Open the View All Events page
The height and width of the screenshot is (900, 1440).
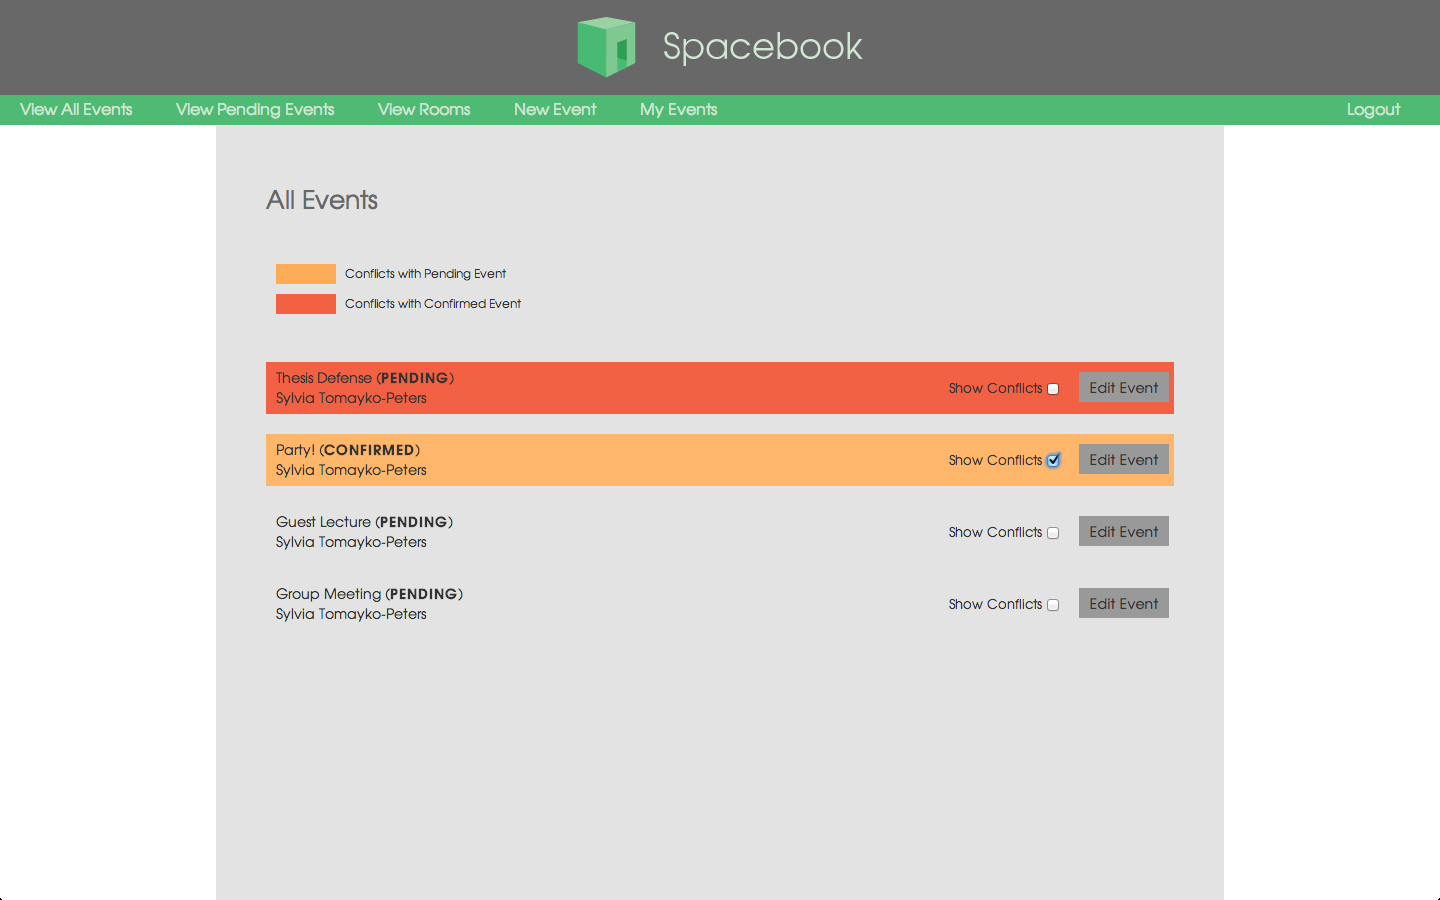pyautogui.click(x=76, y=110)
